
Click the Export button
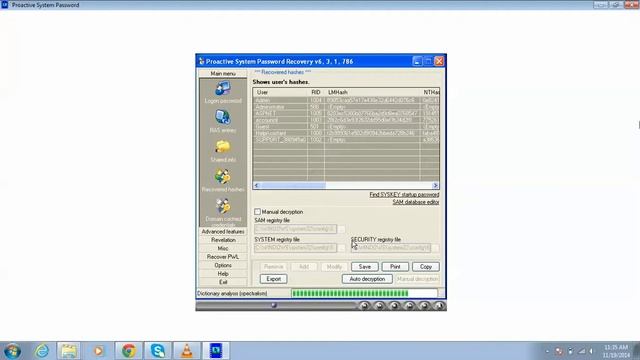coord(273,279)
